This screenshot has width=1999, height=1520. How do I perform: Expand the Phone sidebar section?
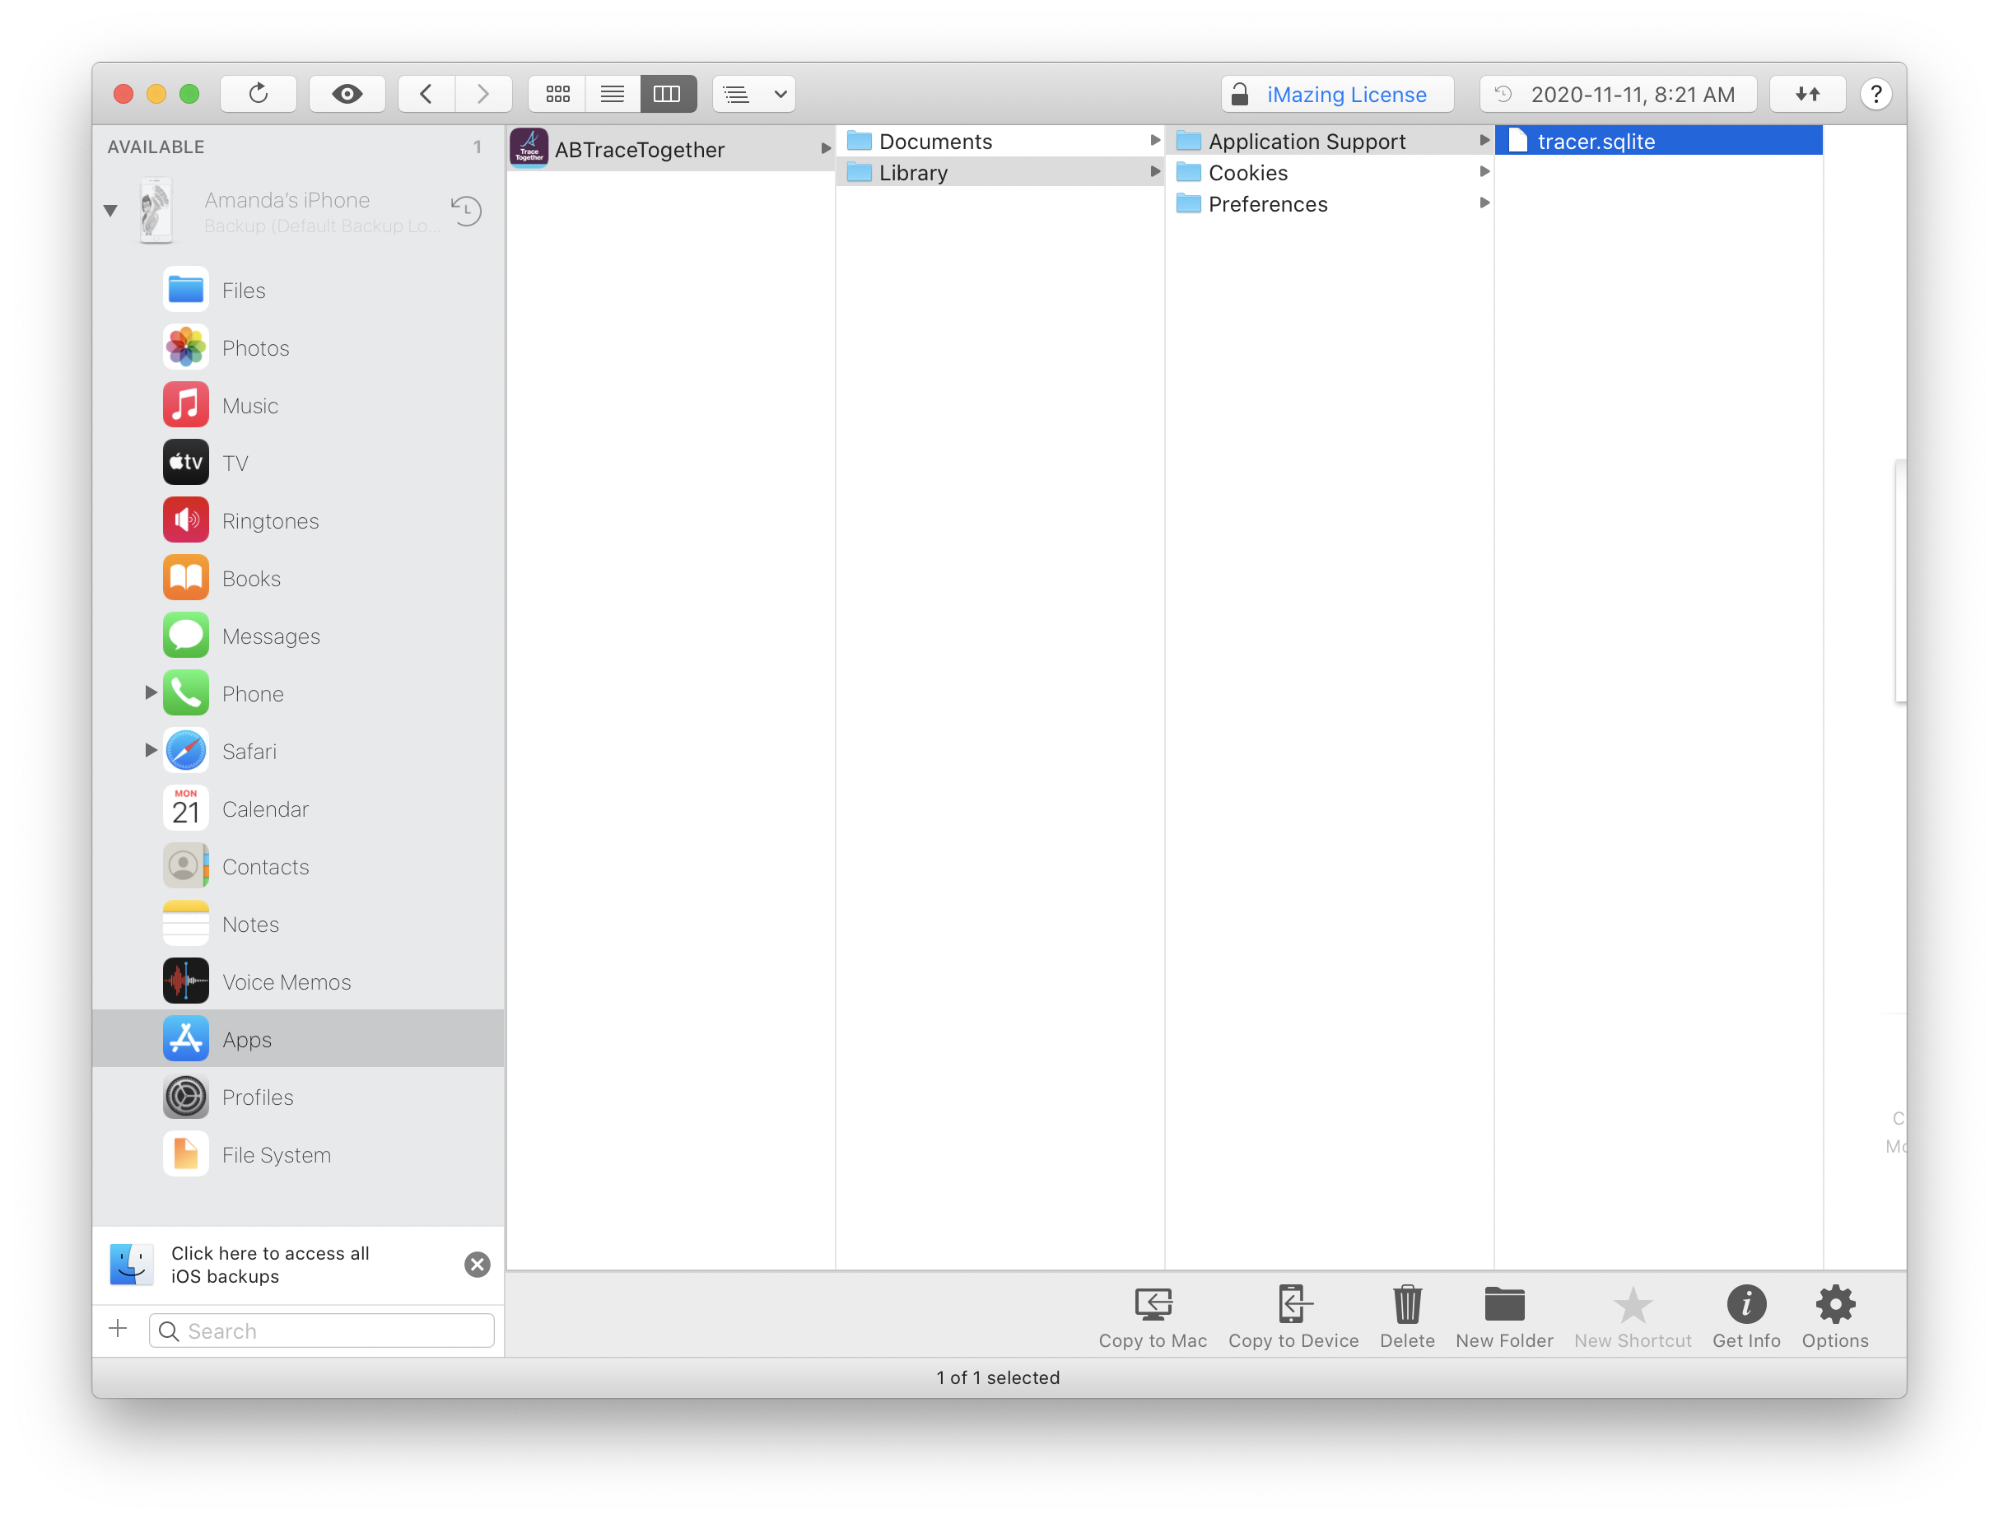tap(150, 693)
